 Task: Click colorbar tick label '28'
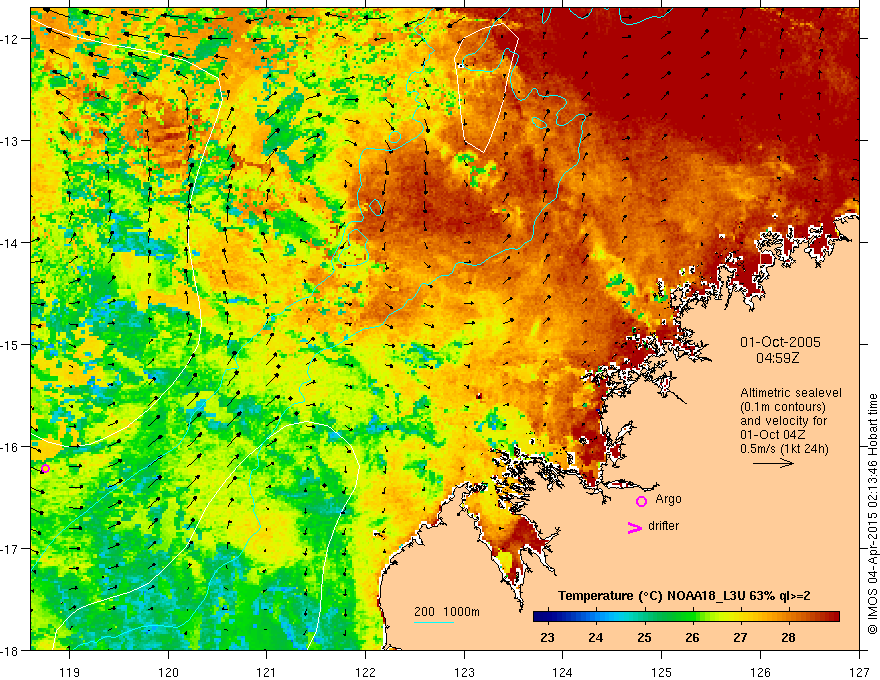pos(789,637)
